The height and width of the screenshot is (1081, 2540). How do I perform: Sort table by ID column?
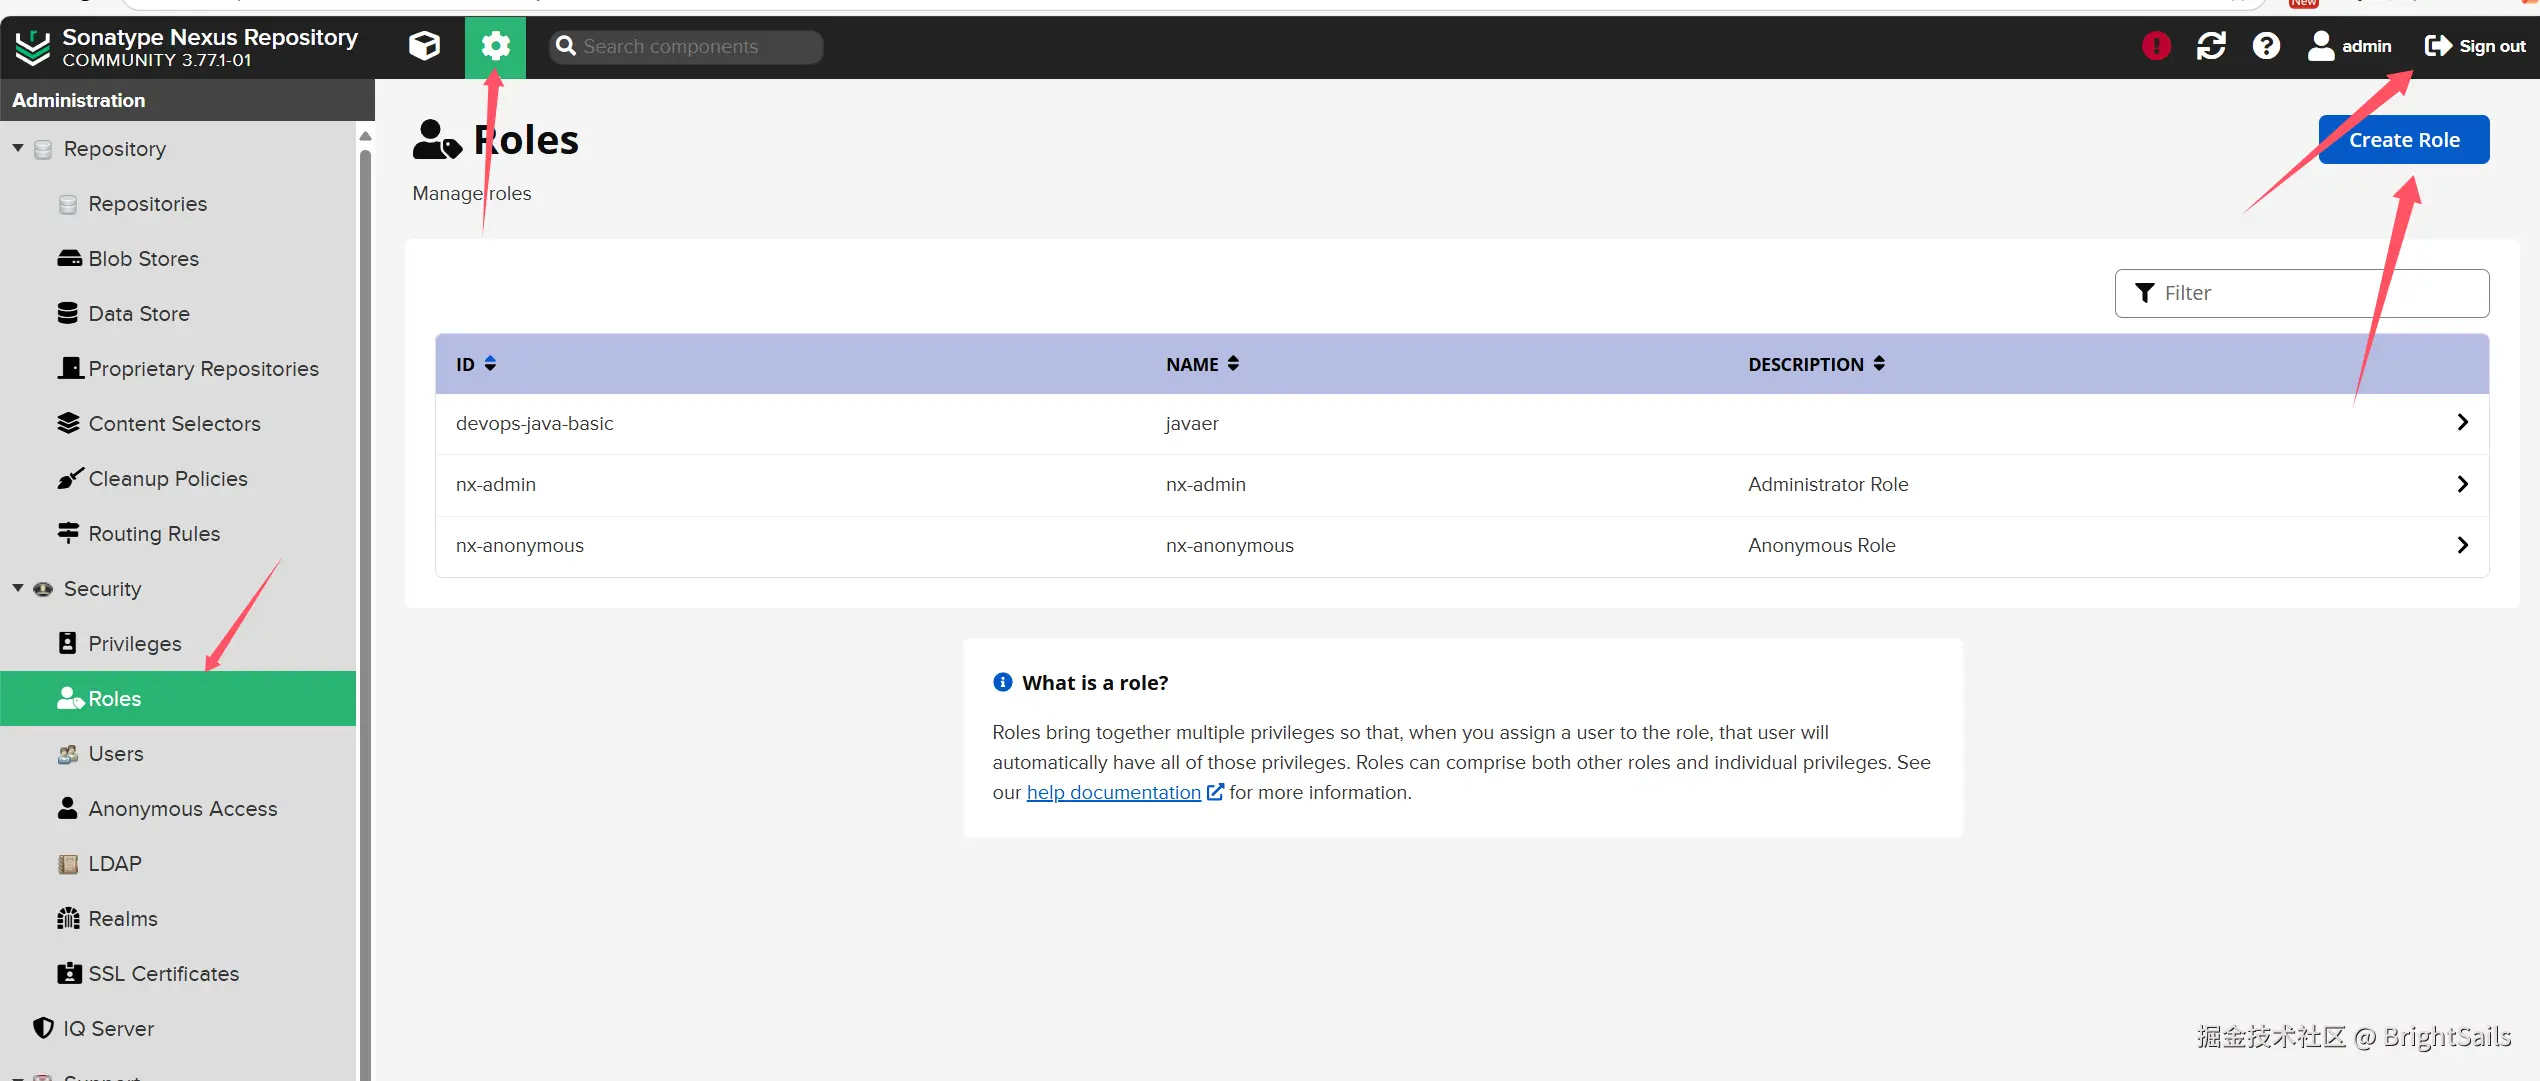click(x=476, y=364)
